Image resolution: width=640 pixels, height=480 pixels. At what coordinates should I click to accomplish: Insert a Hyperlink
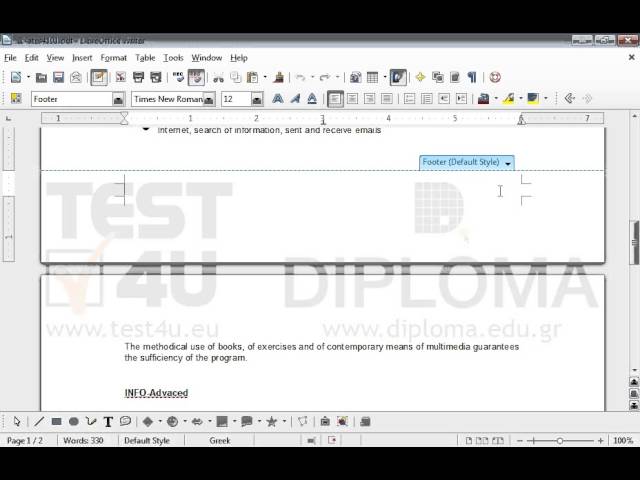click(356, 77)
